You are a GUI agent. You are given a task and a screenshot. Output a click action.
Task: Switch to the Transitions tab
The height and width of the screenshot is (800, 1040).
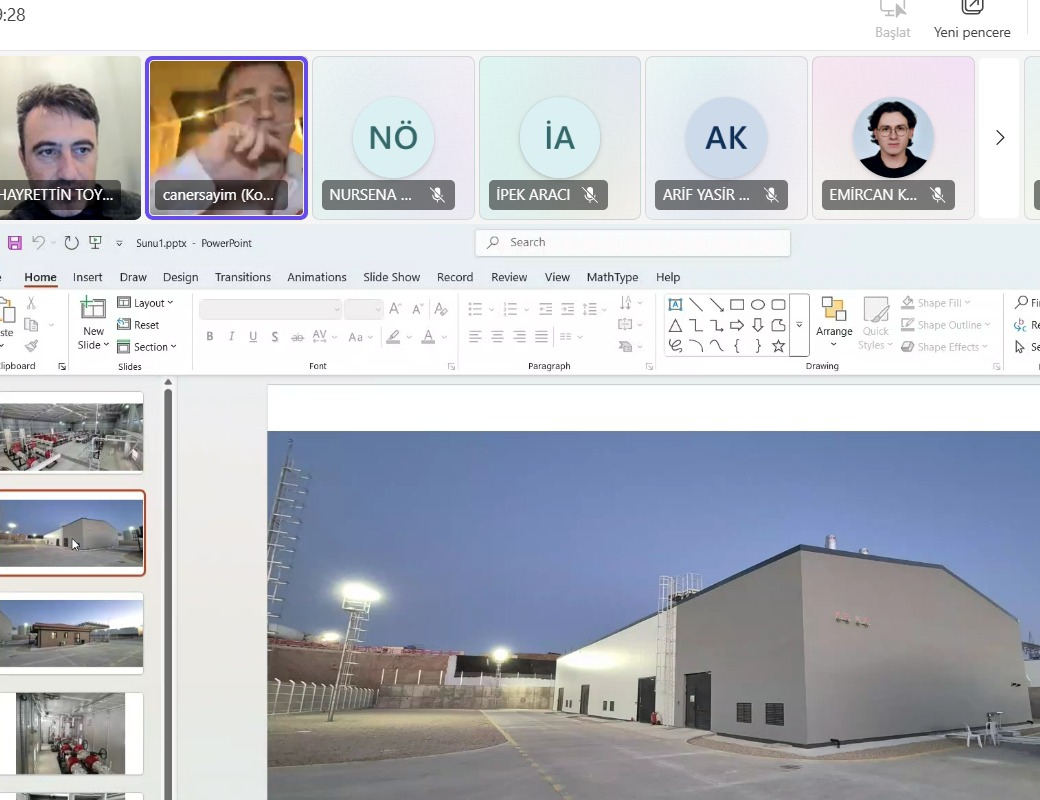pyautogui.click(x=243, y=277)
